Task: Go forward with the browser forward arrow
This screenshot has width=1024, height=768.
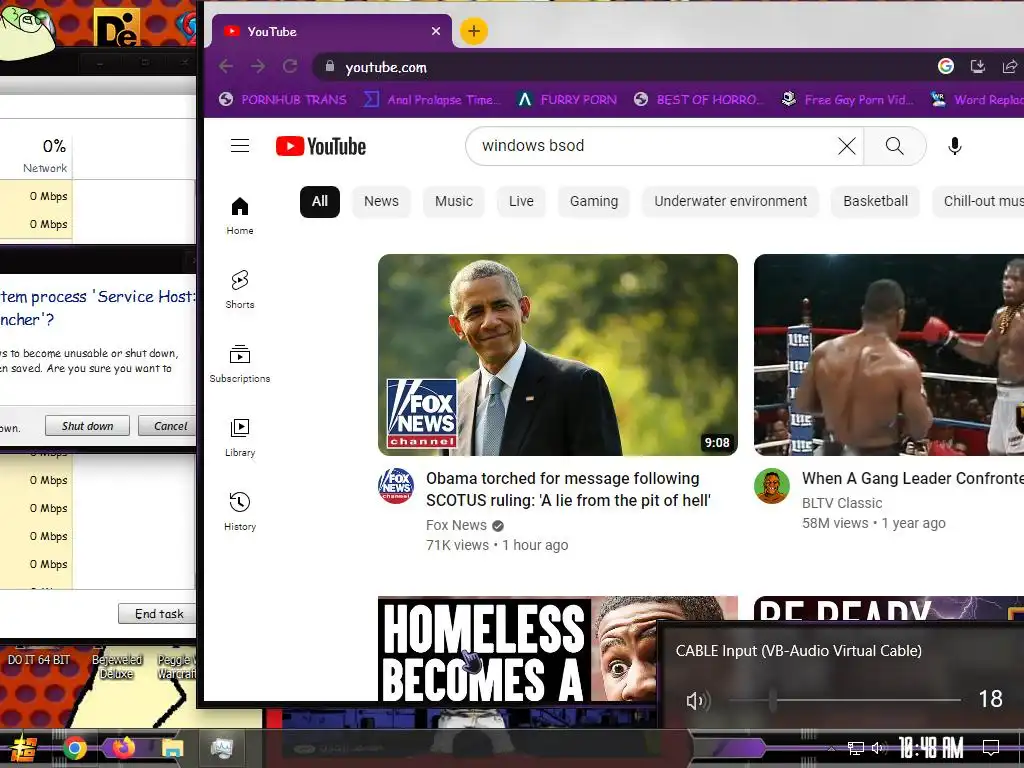Action: [x=258, y=67]
